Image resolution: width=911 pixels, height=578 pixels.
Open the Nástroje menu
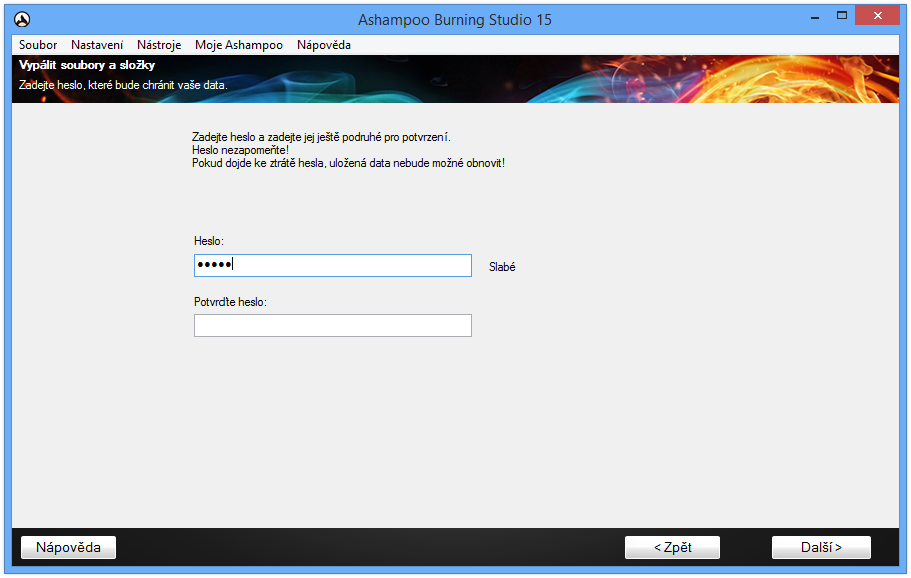point(159,45)
